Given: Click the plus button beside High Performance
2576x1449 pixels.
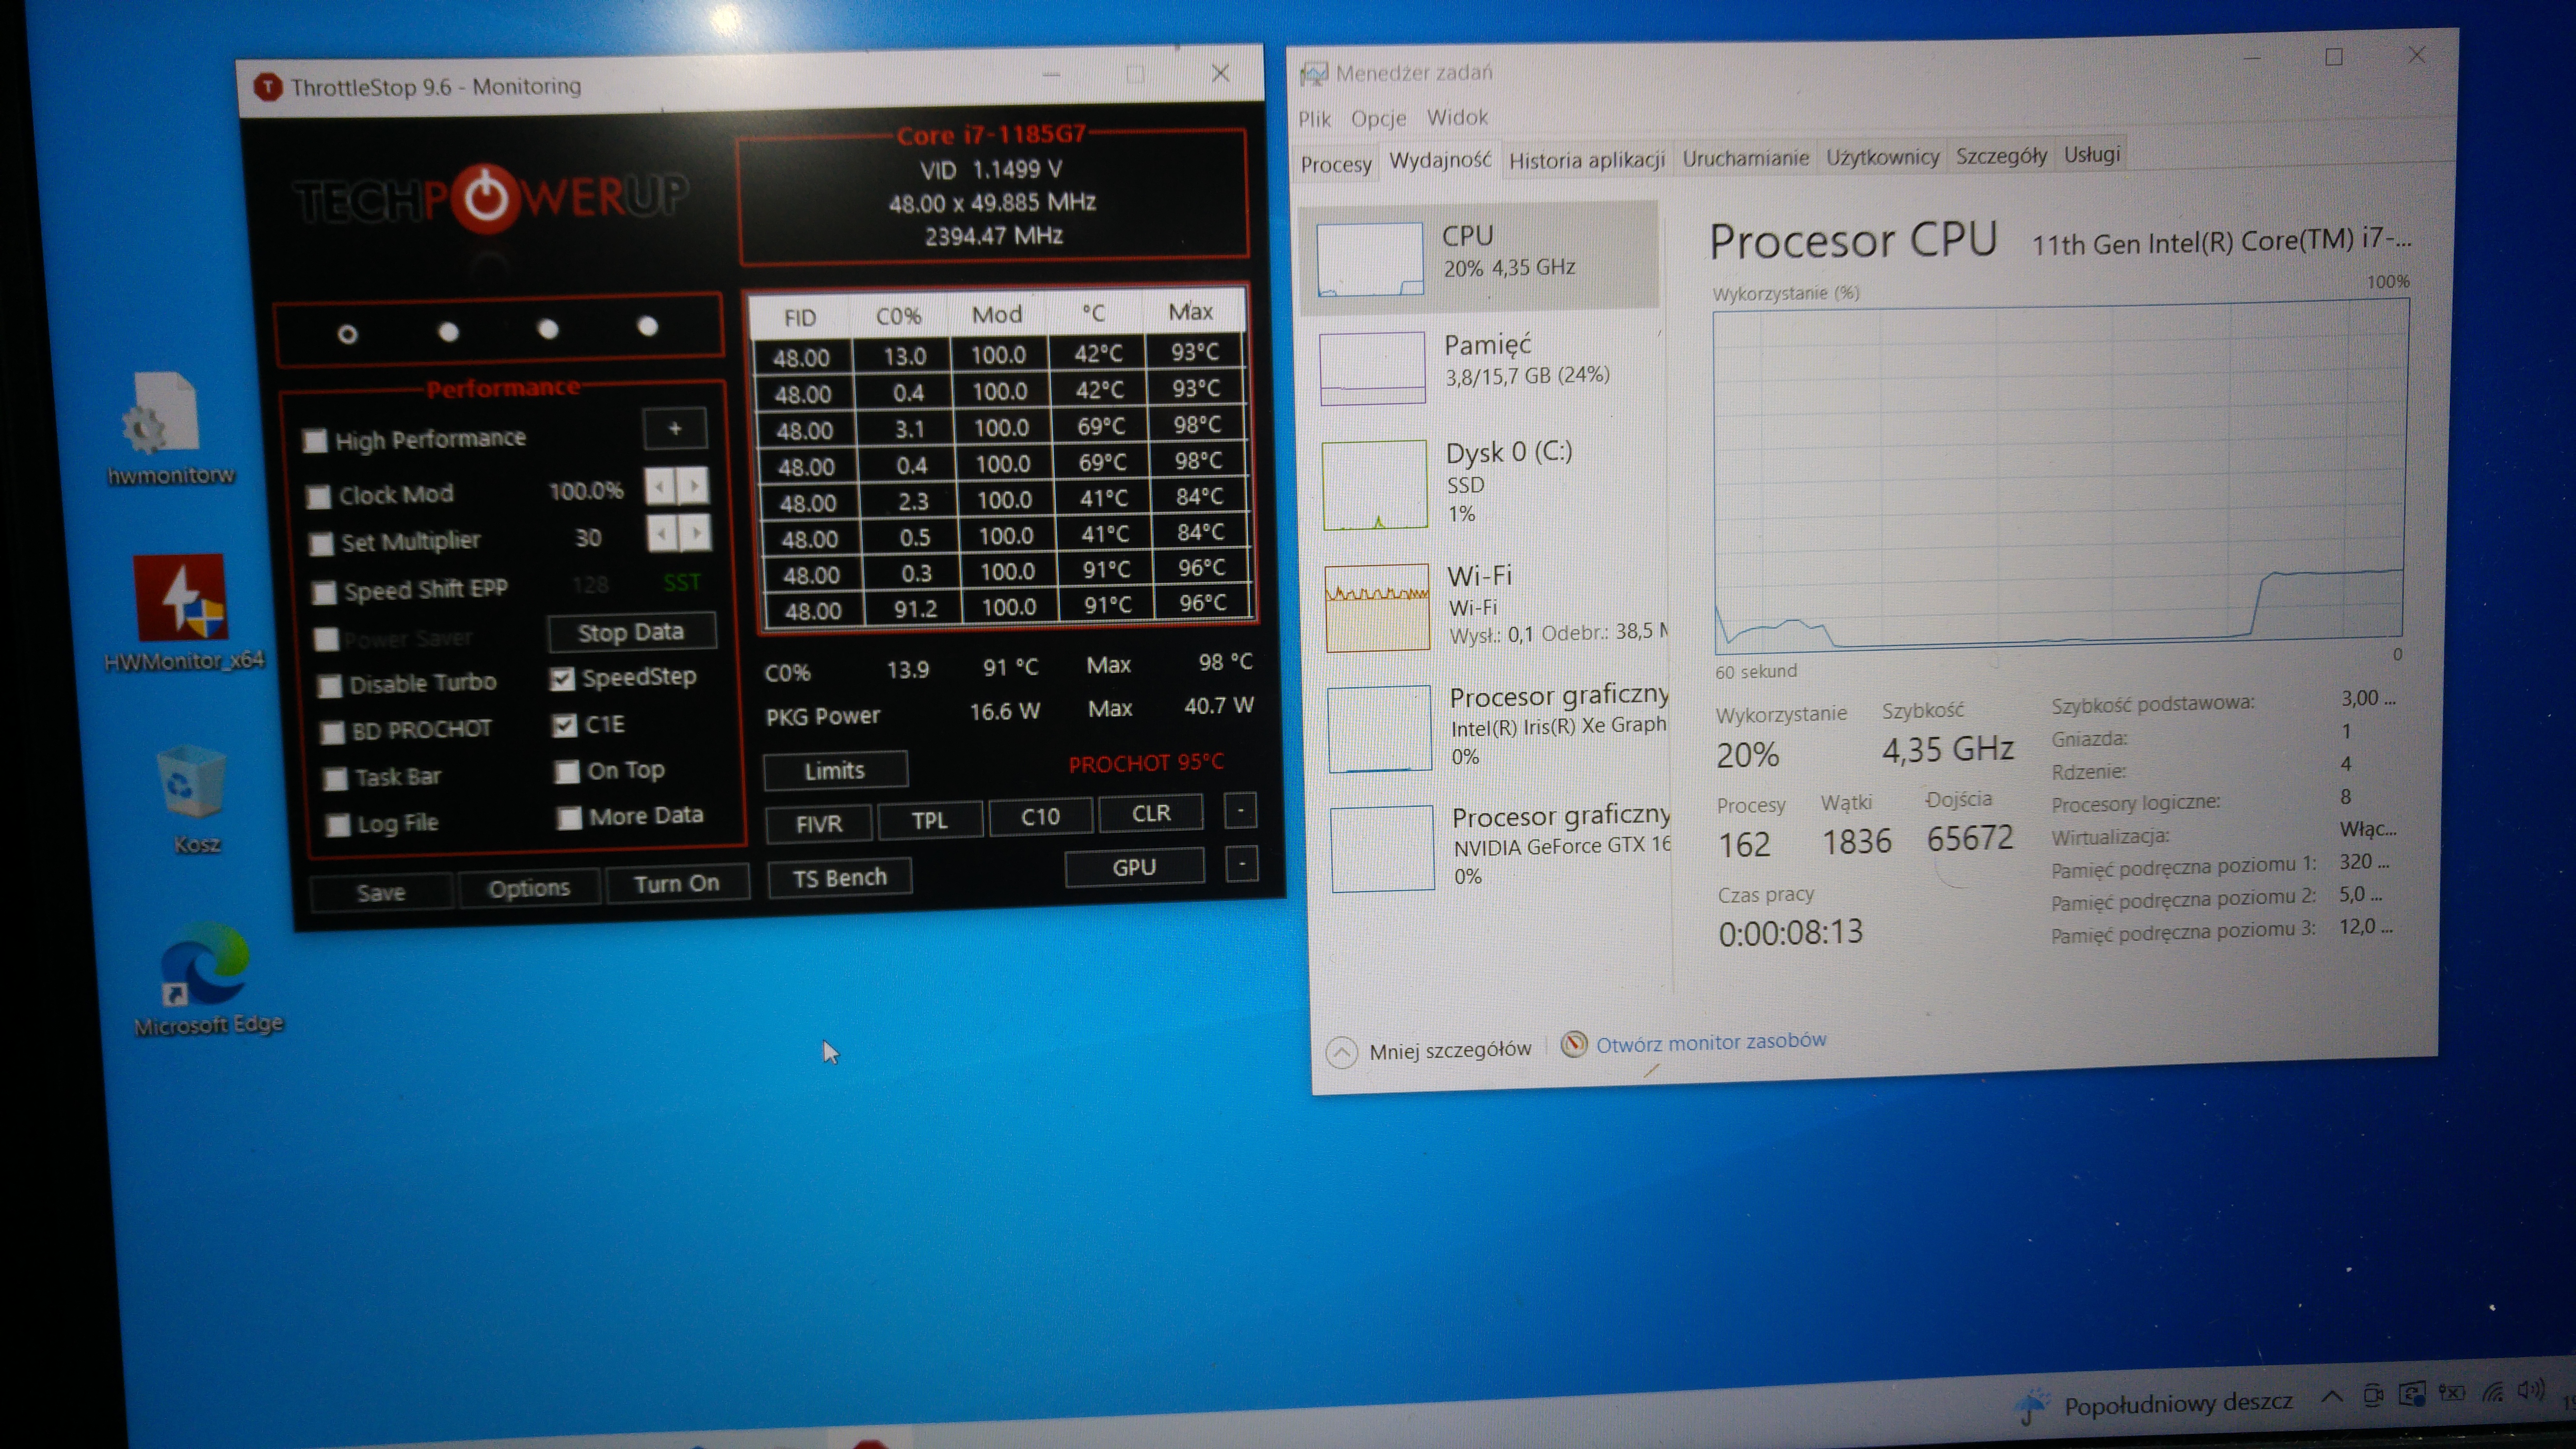Looking at the screenshot, I should 675,429.
